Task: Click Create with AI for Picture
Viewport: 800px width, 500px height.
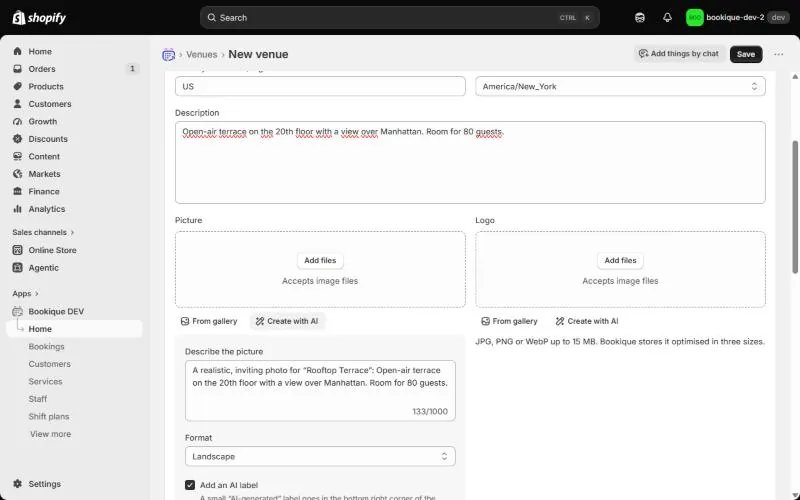Action: click(x=287, y=321)
